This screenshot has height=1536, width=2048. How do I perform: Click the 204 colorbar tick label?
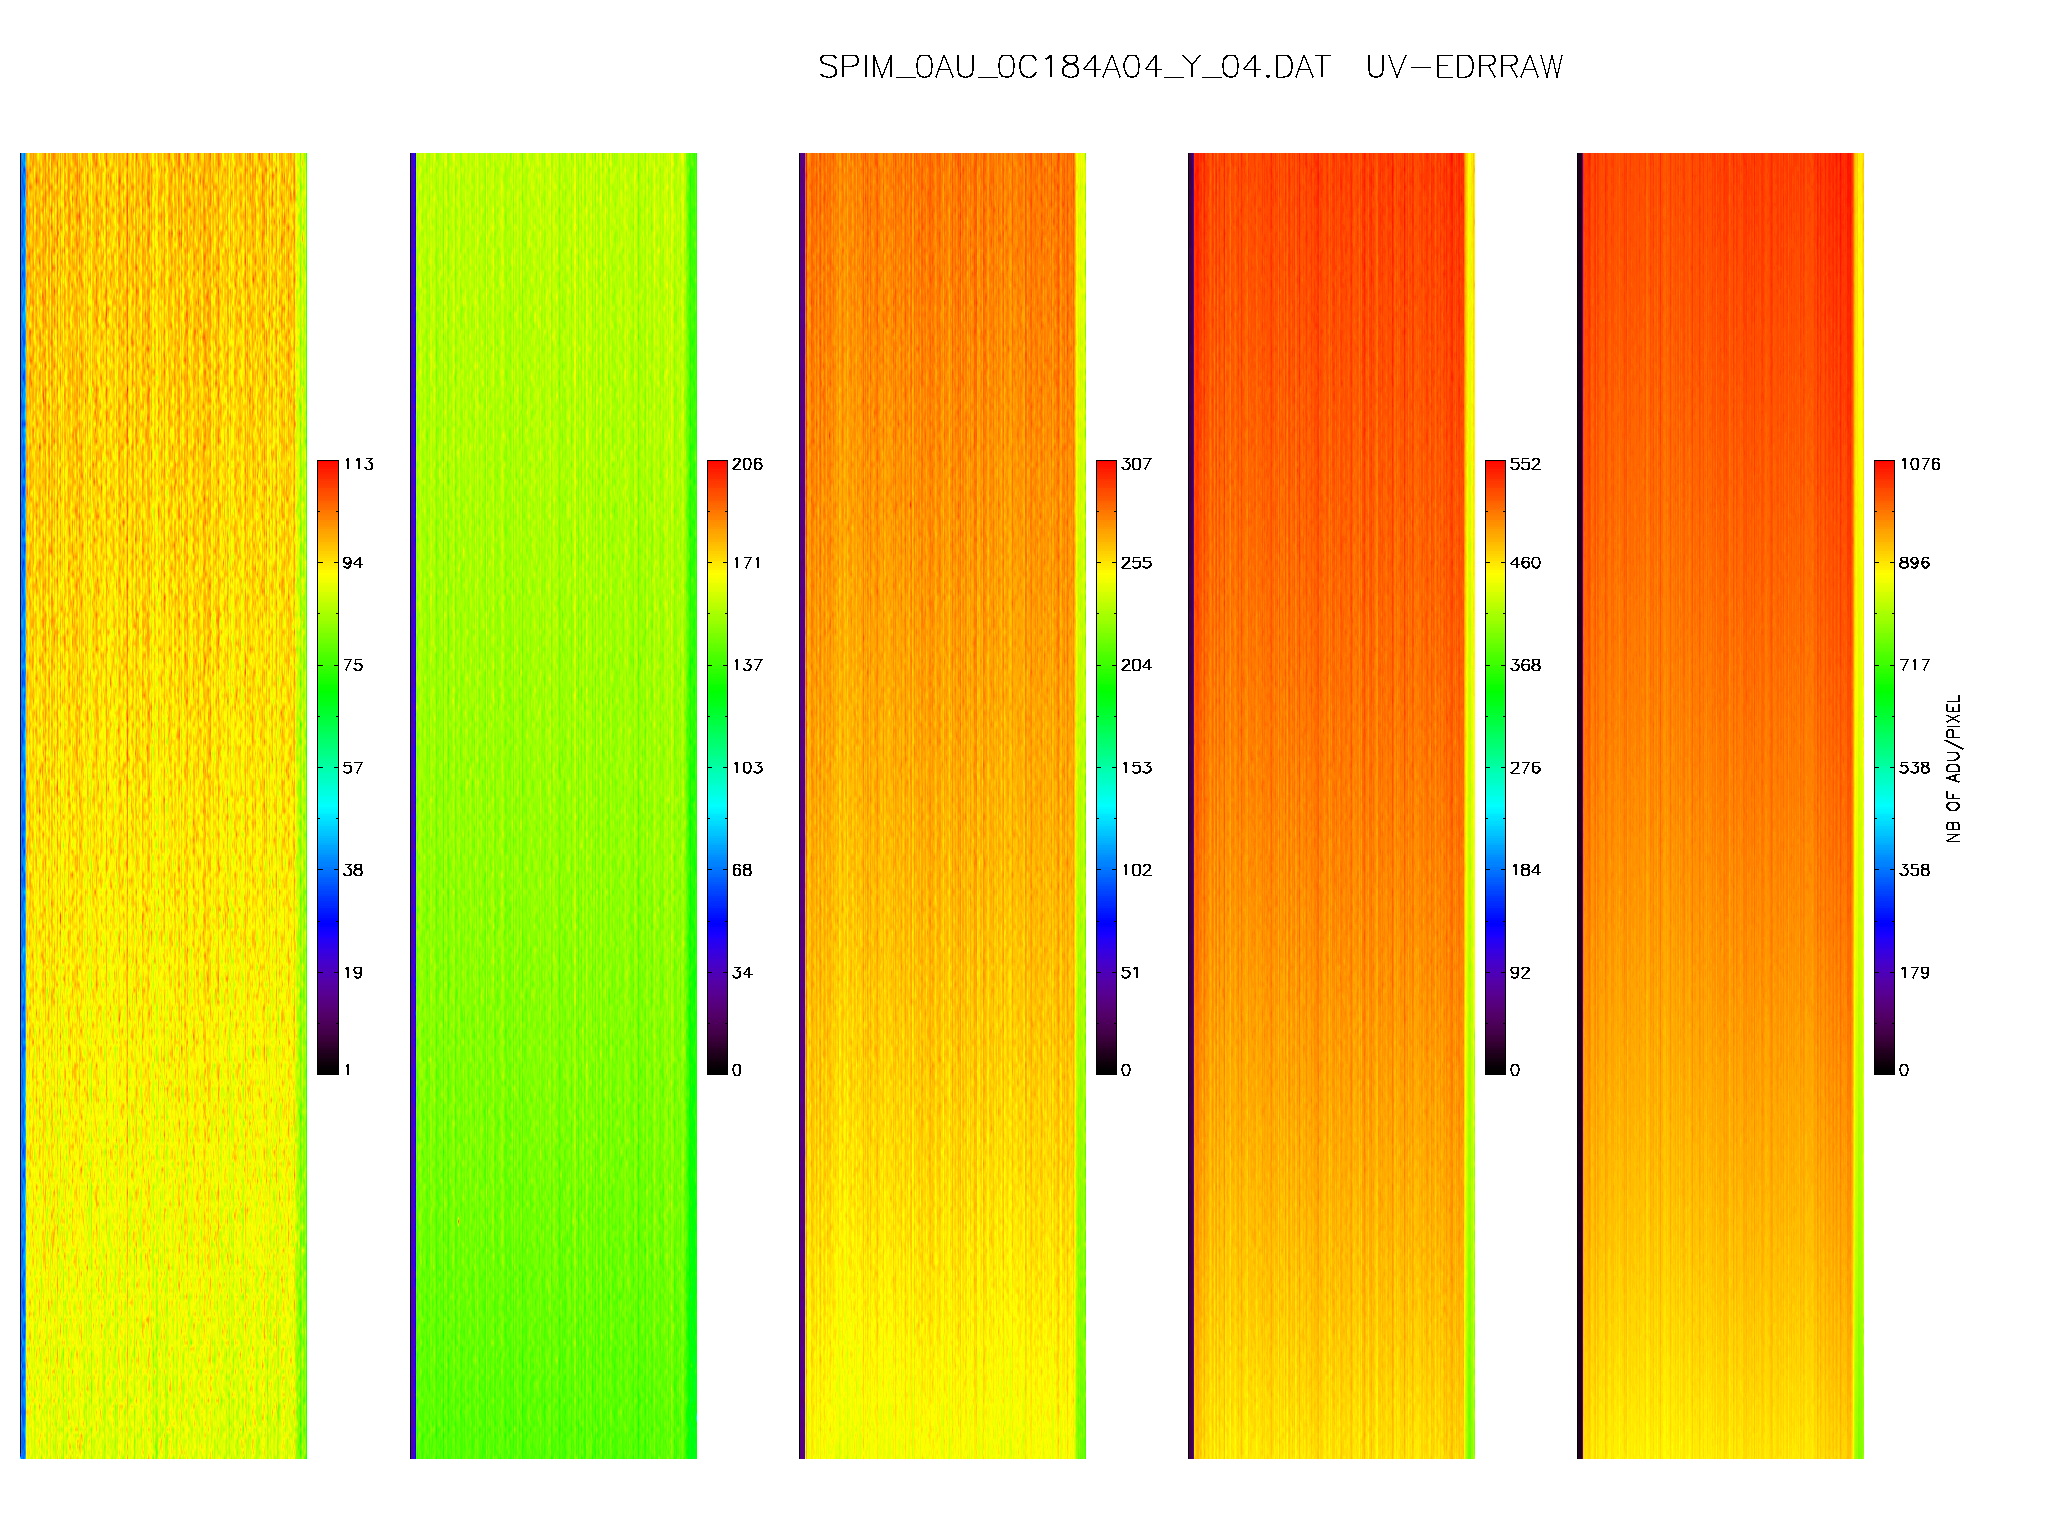click(1136, 665)
